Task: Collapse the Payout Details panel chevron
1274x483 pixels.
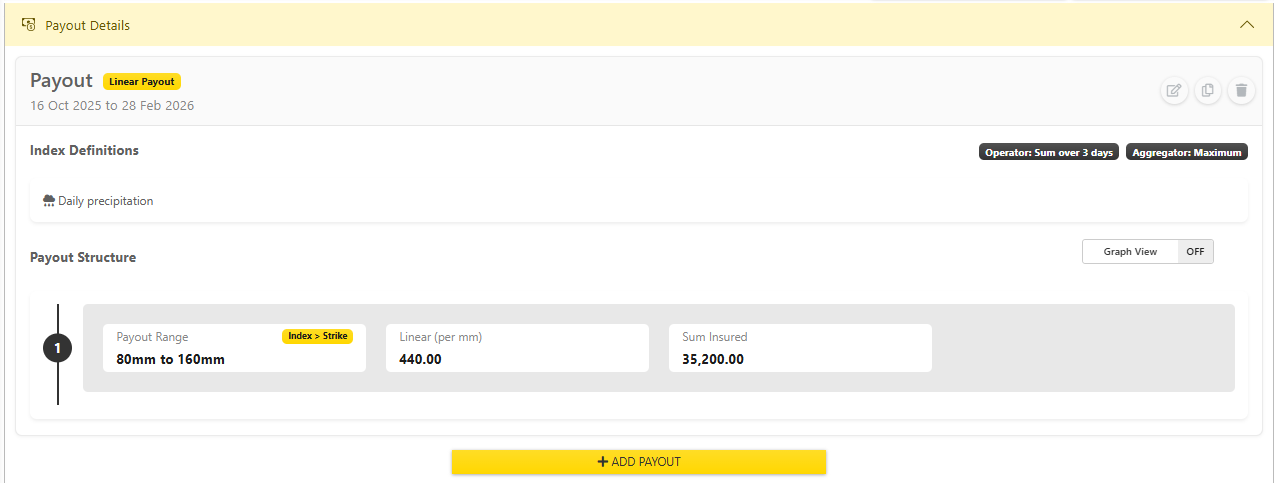Action: point(1246,25)
